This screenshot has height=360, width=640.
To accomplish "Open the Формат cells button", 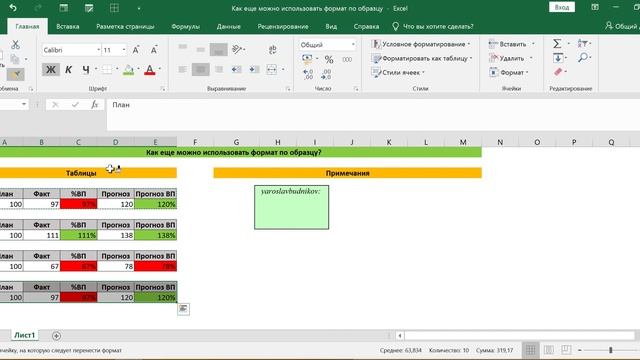I will tap(509, 72).
